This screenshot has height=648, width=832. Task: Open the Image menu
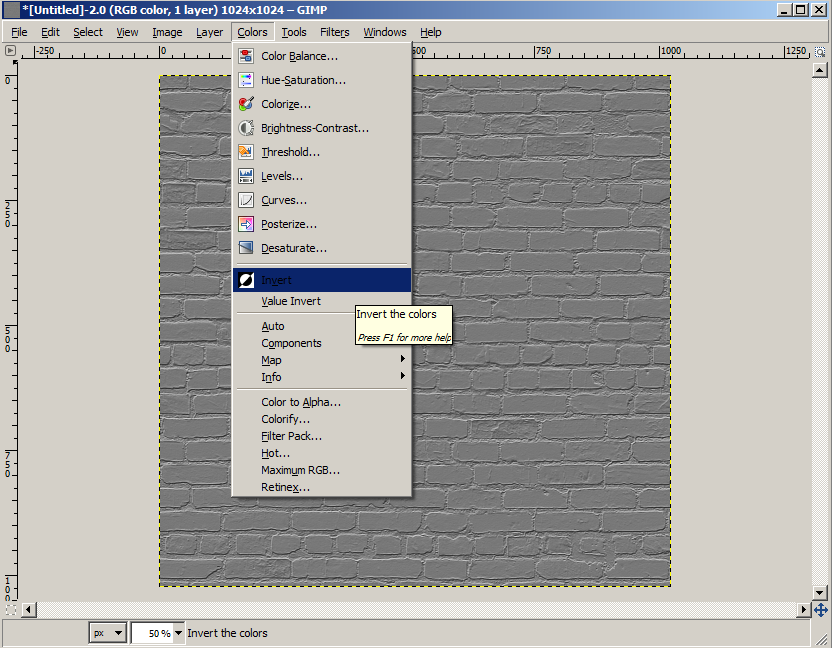(167, 32)
